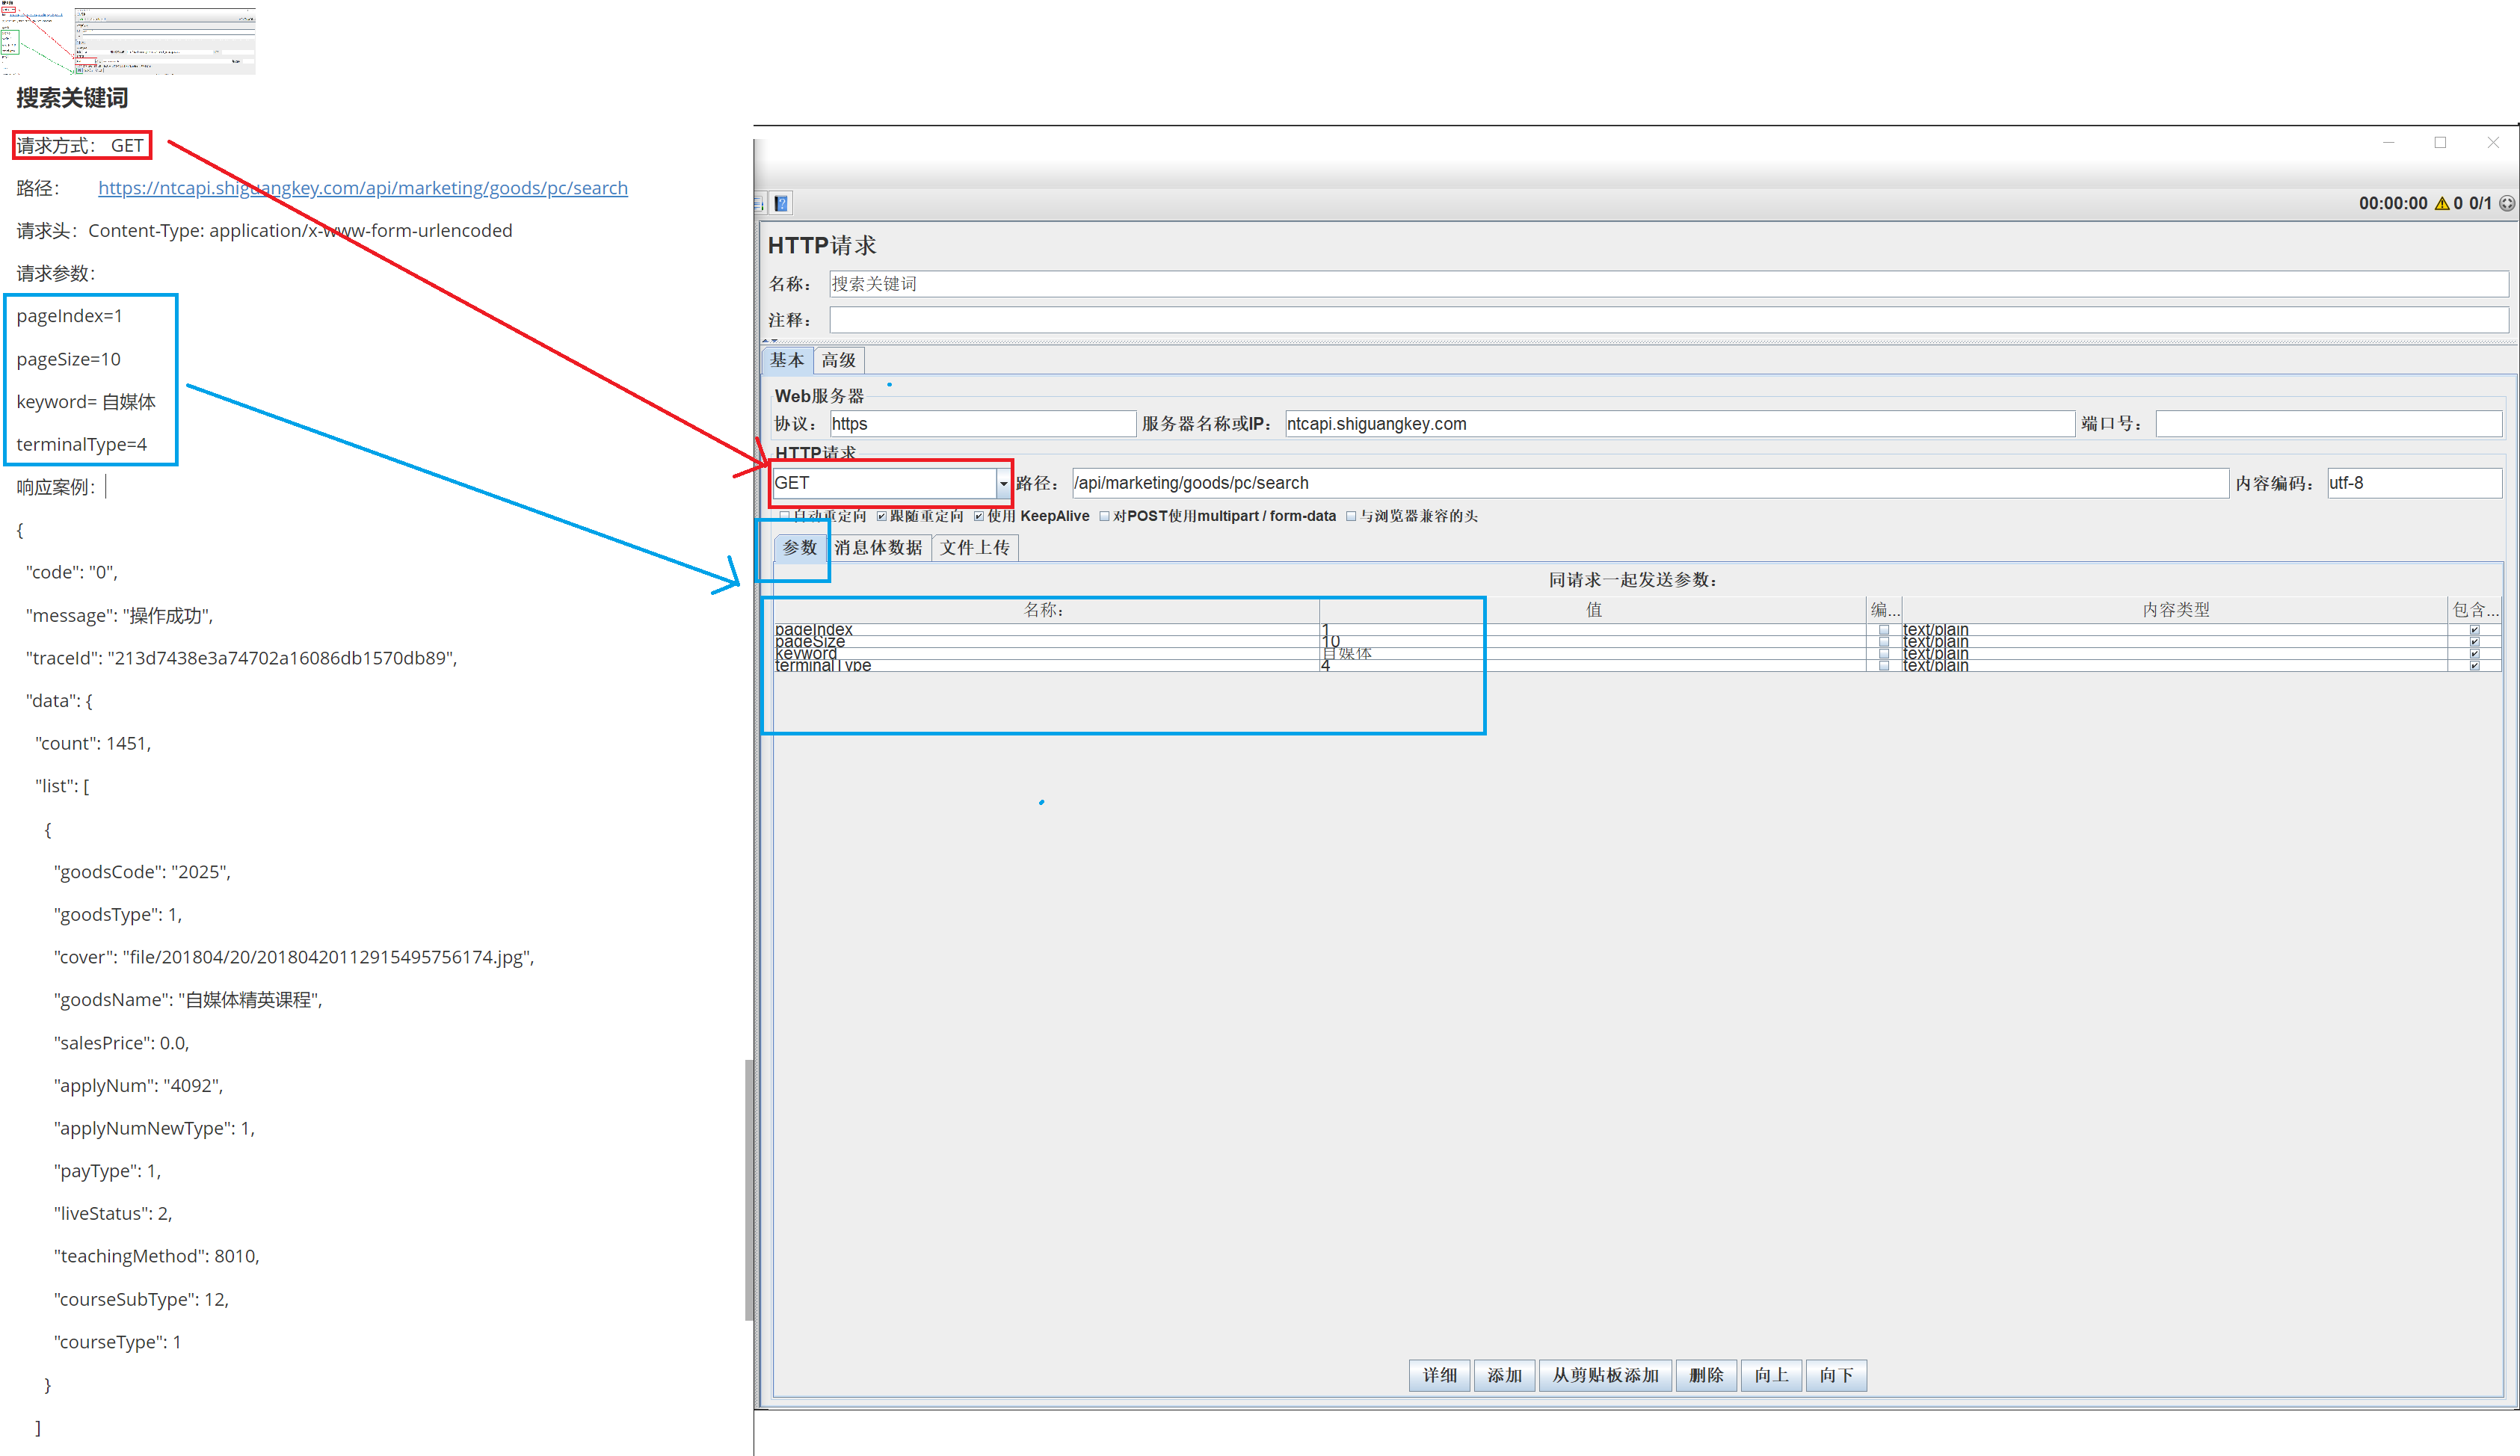Switch to the 文件上传 files upload tab

pos(974,548)
